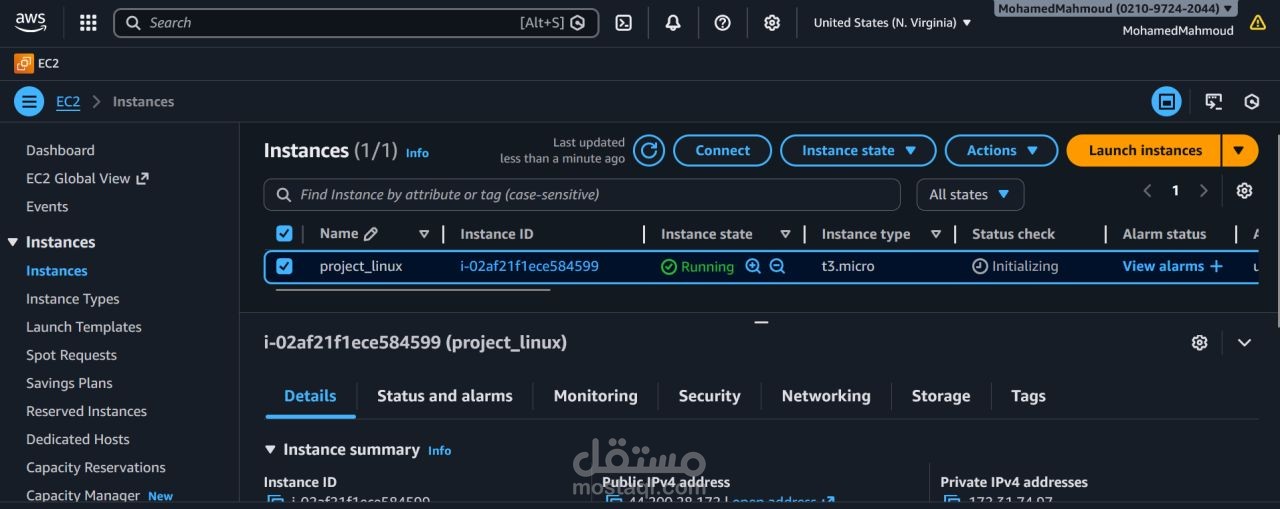Open the notifications bell

[x=673, y=23]
